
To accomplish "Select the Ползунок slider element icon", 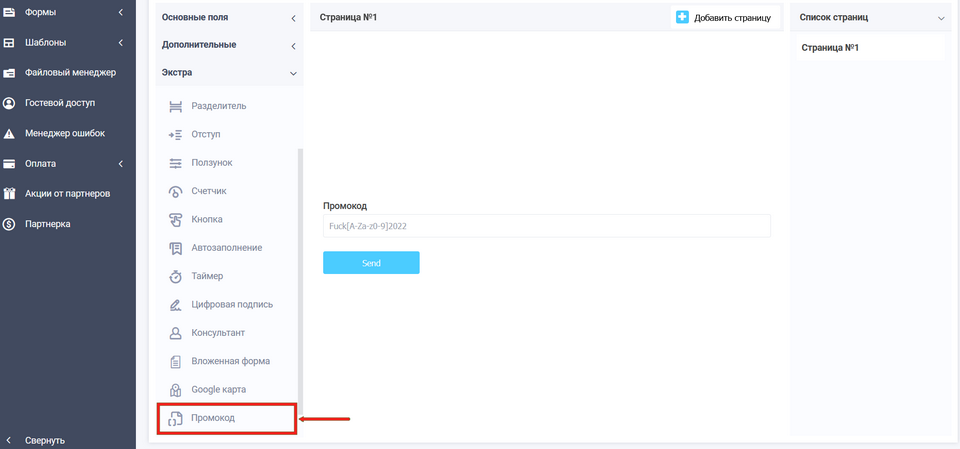I will click(175, 163).
